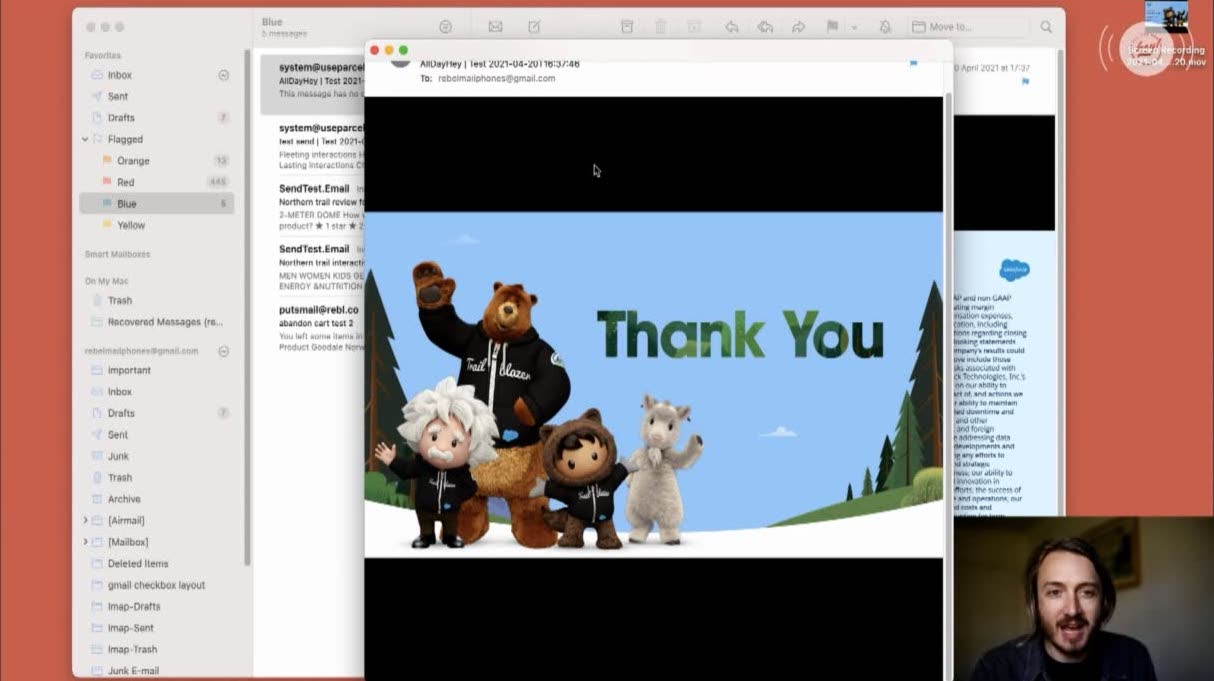This screenshot has height=681, width=1214.
Task: Click the presenter webcam video thumbnail
Action: [x=1084, y=599]
